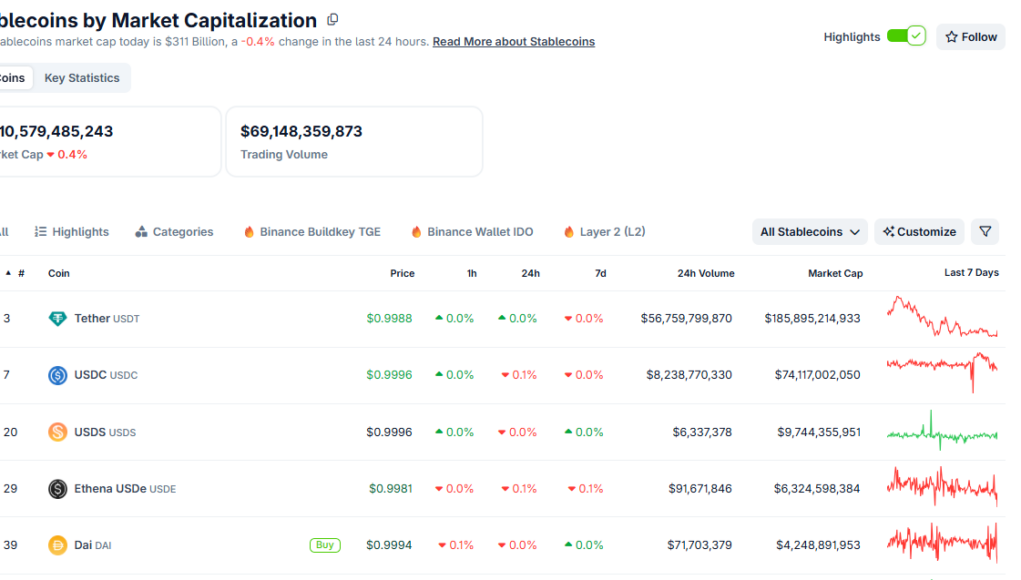This screenshot has height=580, width=1021.
Task: Click the Ethena USDe coin logo icon
Action: pos(58,489)
